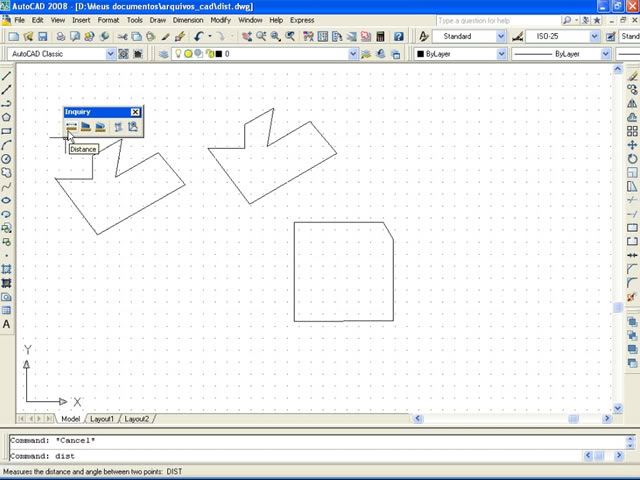The image size is (640, 480).
Task: Select the Rectangle tool in Draw toolbar
Action: click(x=6, y=131)
